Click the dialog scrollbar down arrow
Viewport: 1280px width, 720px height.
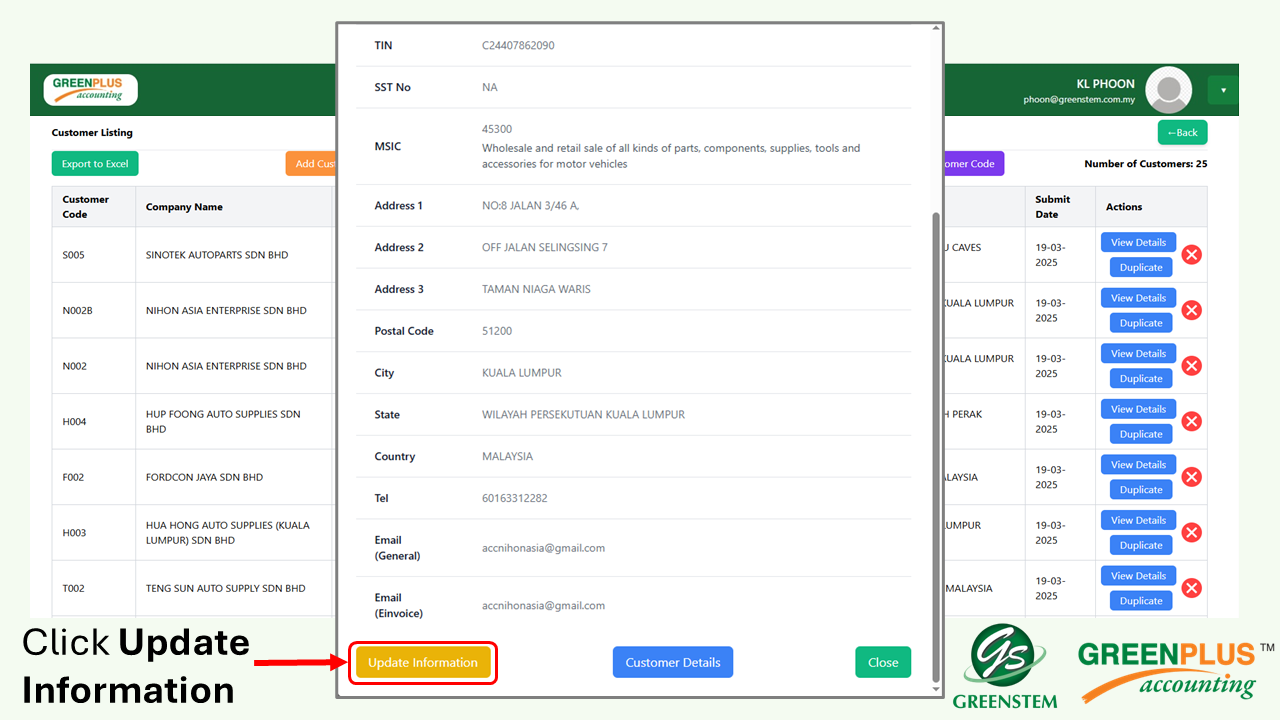click(x=936, y=689)
